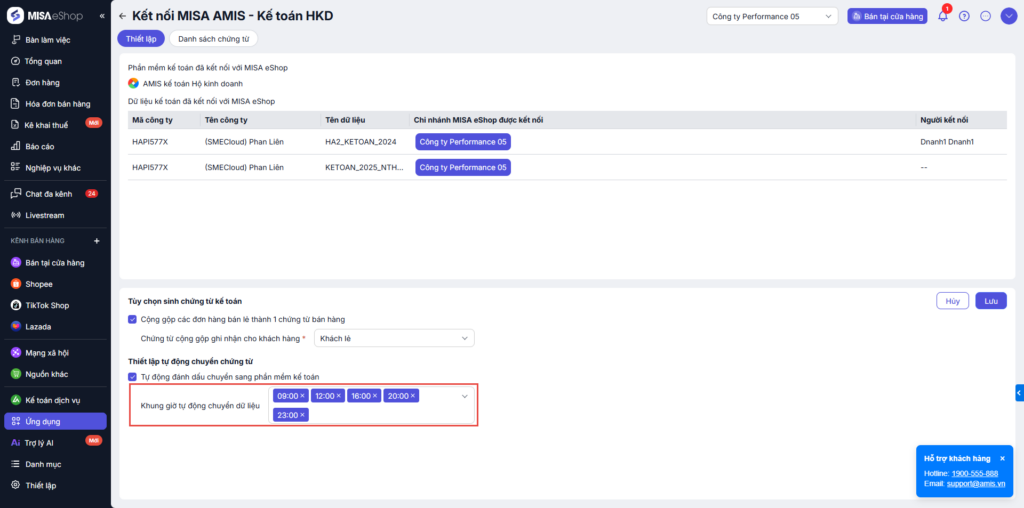Collapse the left sidebar with double-chevron
Viewport: 1024px width, 508px height.
102,17
